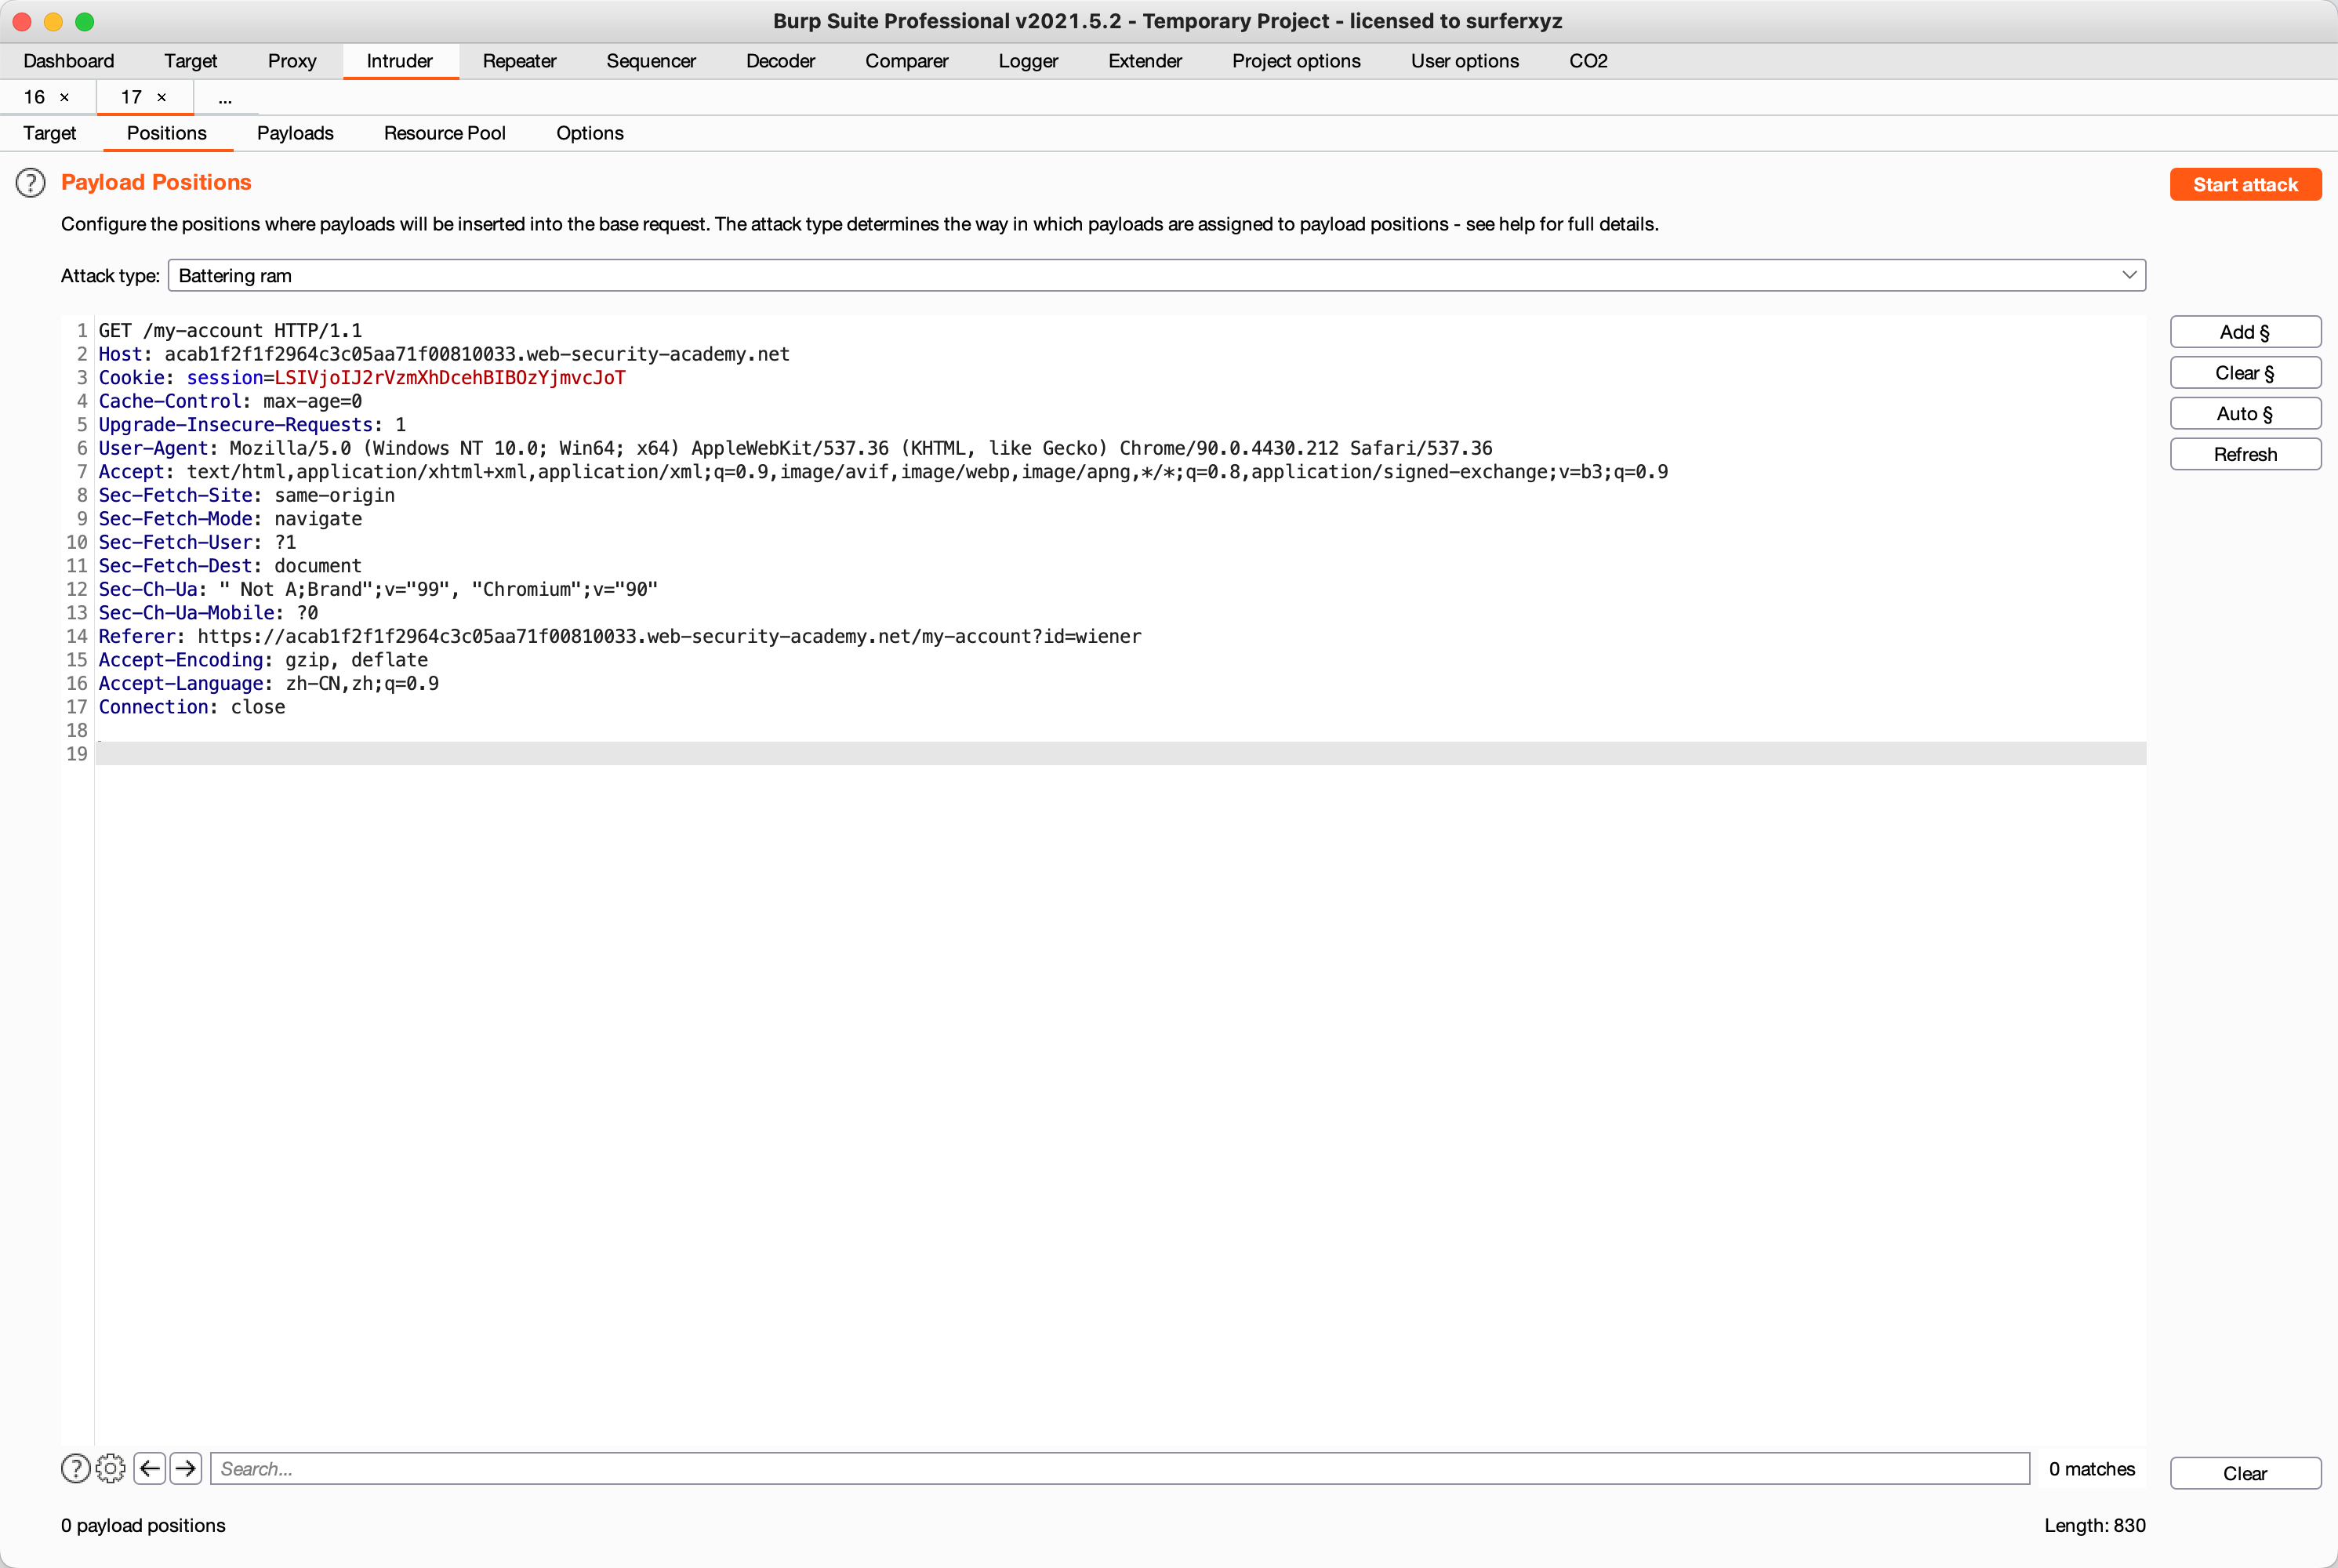Open the Resource Pool sub-tab
Viewport: 2338px width, 1568px height.
coord(445,133)
